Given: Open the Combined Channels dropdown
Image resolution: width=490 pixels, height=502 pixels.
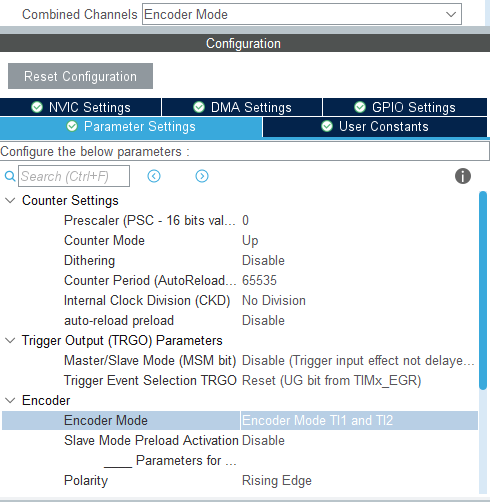Looking at the screenshot, I should coord(302,14).
